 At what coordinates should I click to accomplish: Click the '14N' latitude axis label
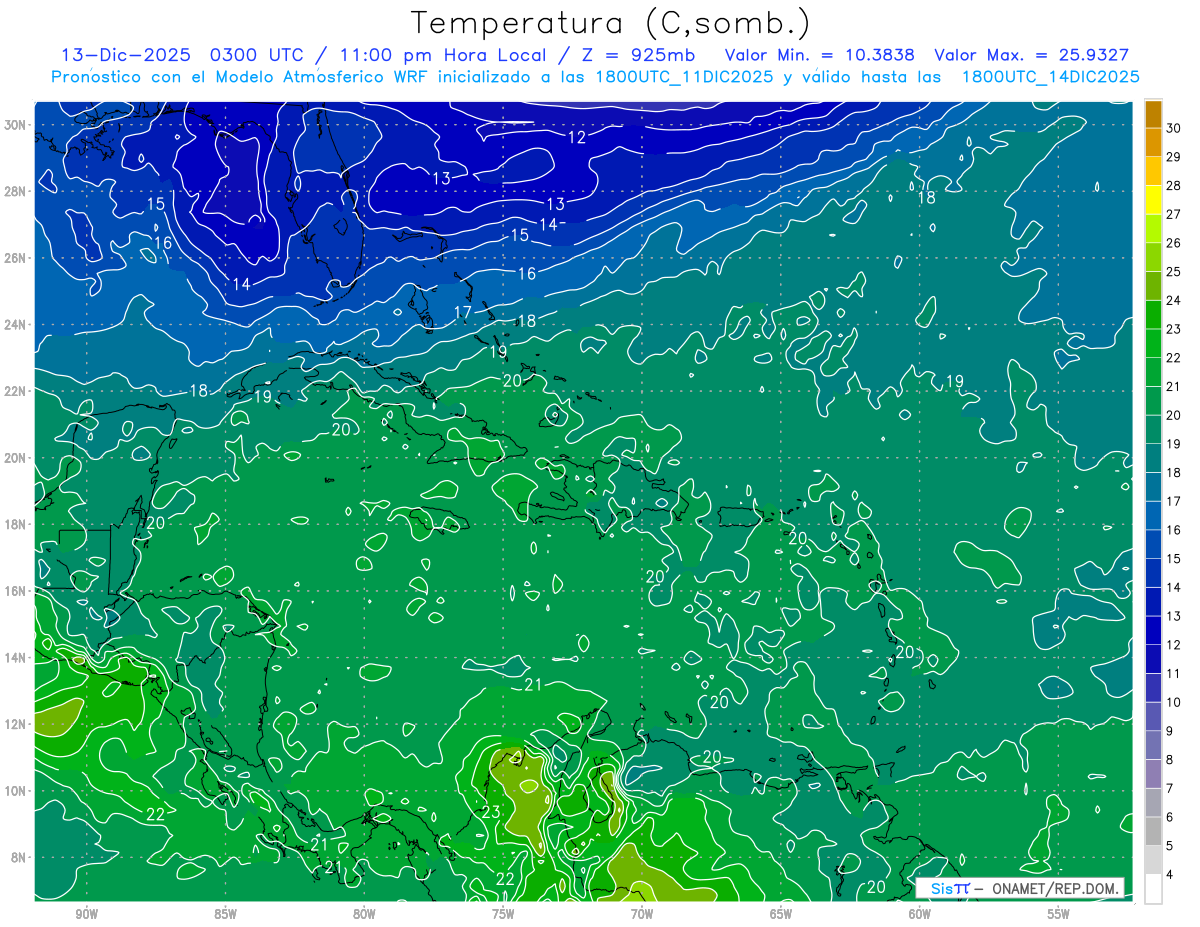[x=15, y=657]
